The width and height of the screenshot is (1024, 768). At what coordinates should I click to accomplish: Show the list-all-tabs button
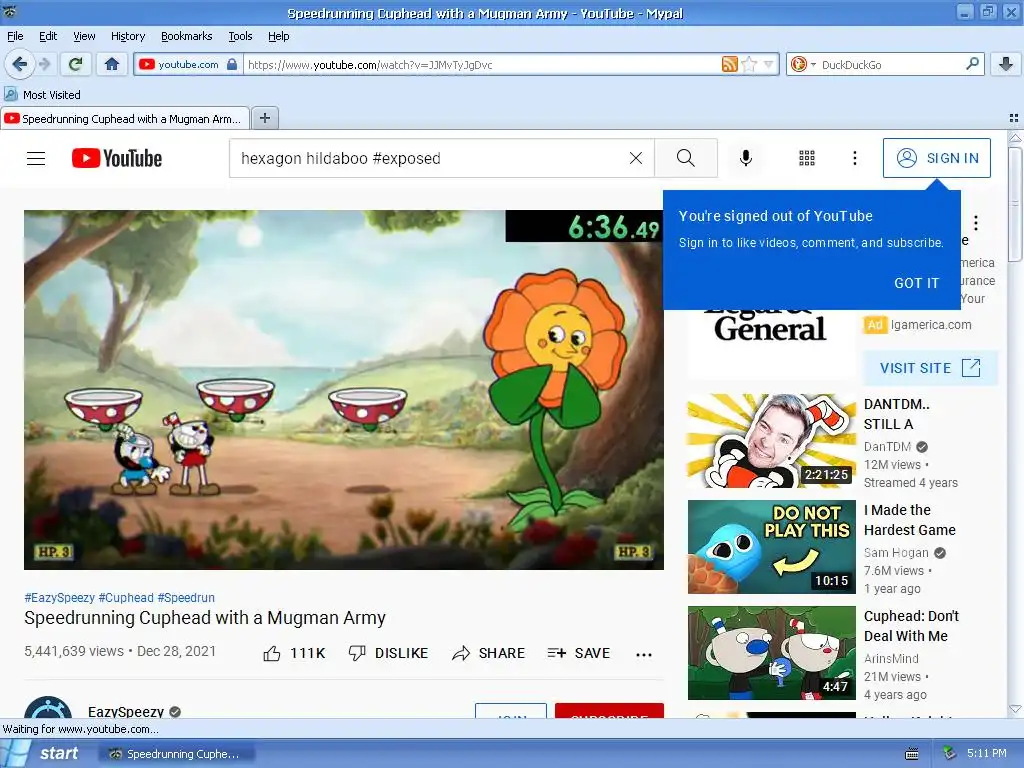[1014, 118]
